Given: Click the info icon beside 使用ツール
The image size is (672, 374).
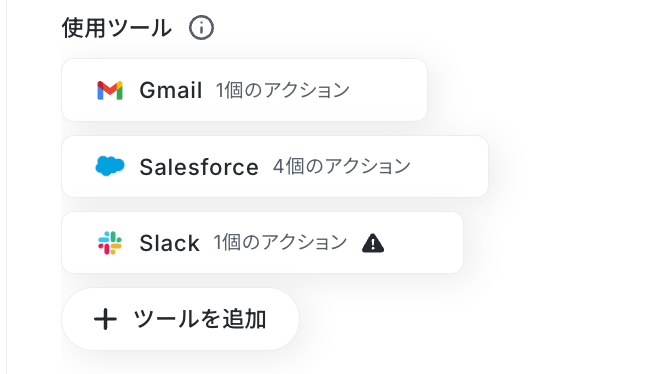Looking at the screenshot, I should [x=201, y=28].
